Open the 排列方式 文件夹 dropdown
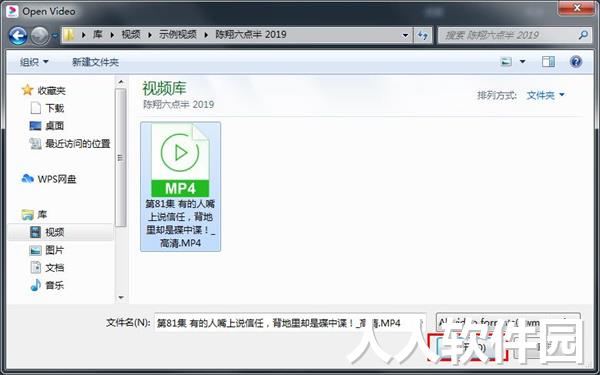Image resolution: width=600 pixels, height=375 pixels. pyautogui.click(x=545, y=95)
